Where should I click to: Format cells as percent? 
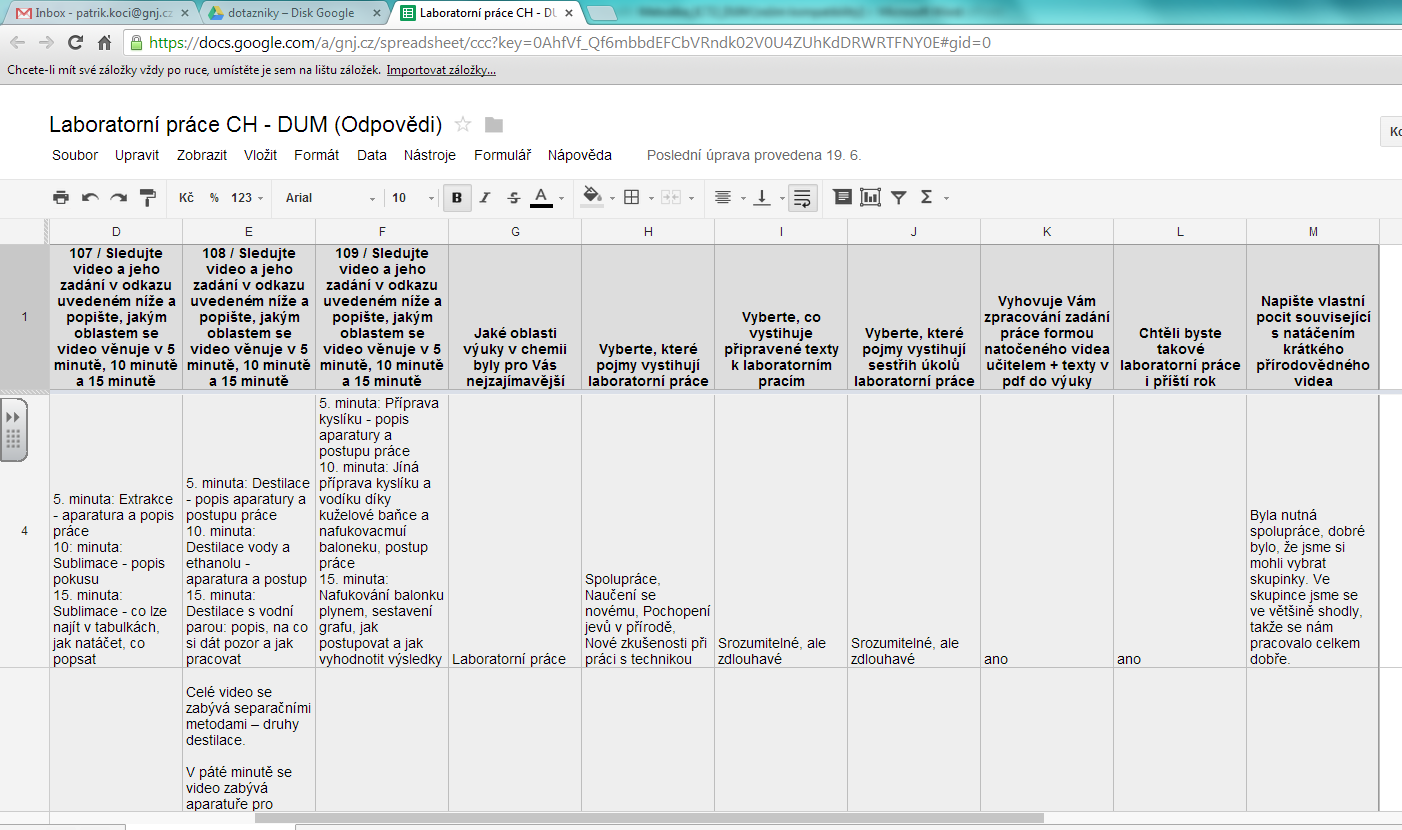[x=214, y=198]
